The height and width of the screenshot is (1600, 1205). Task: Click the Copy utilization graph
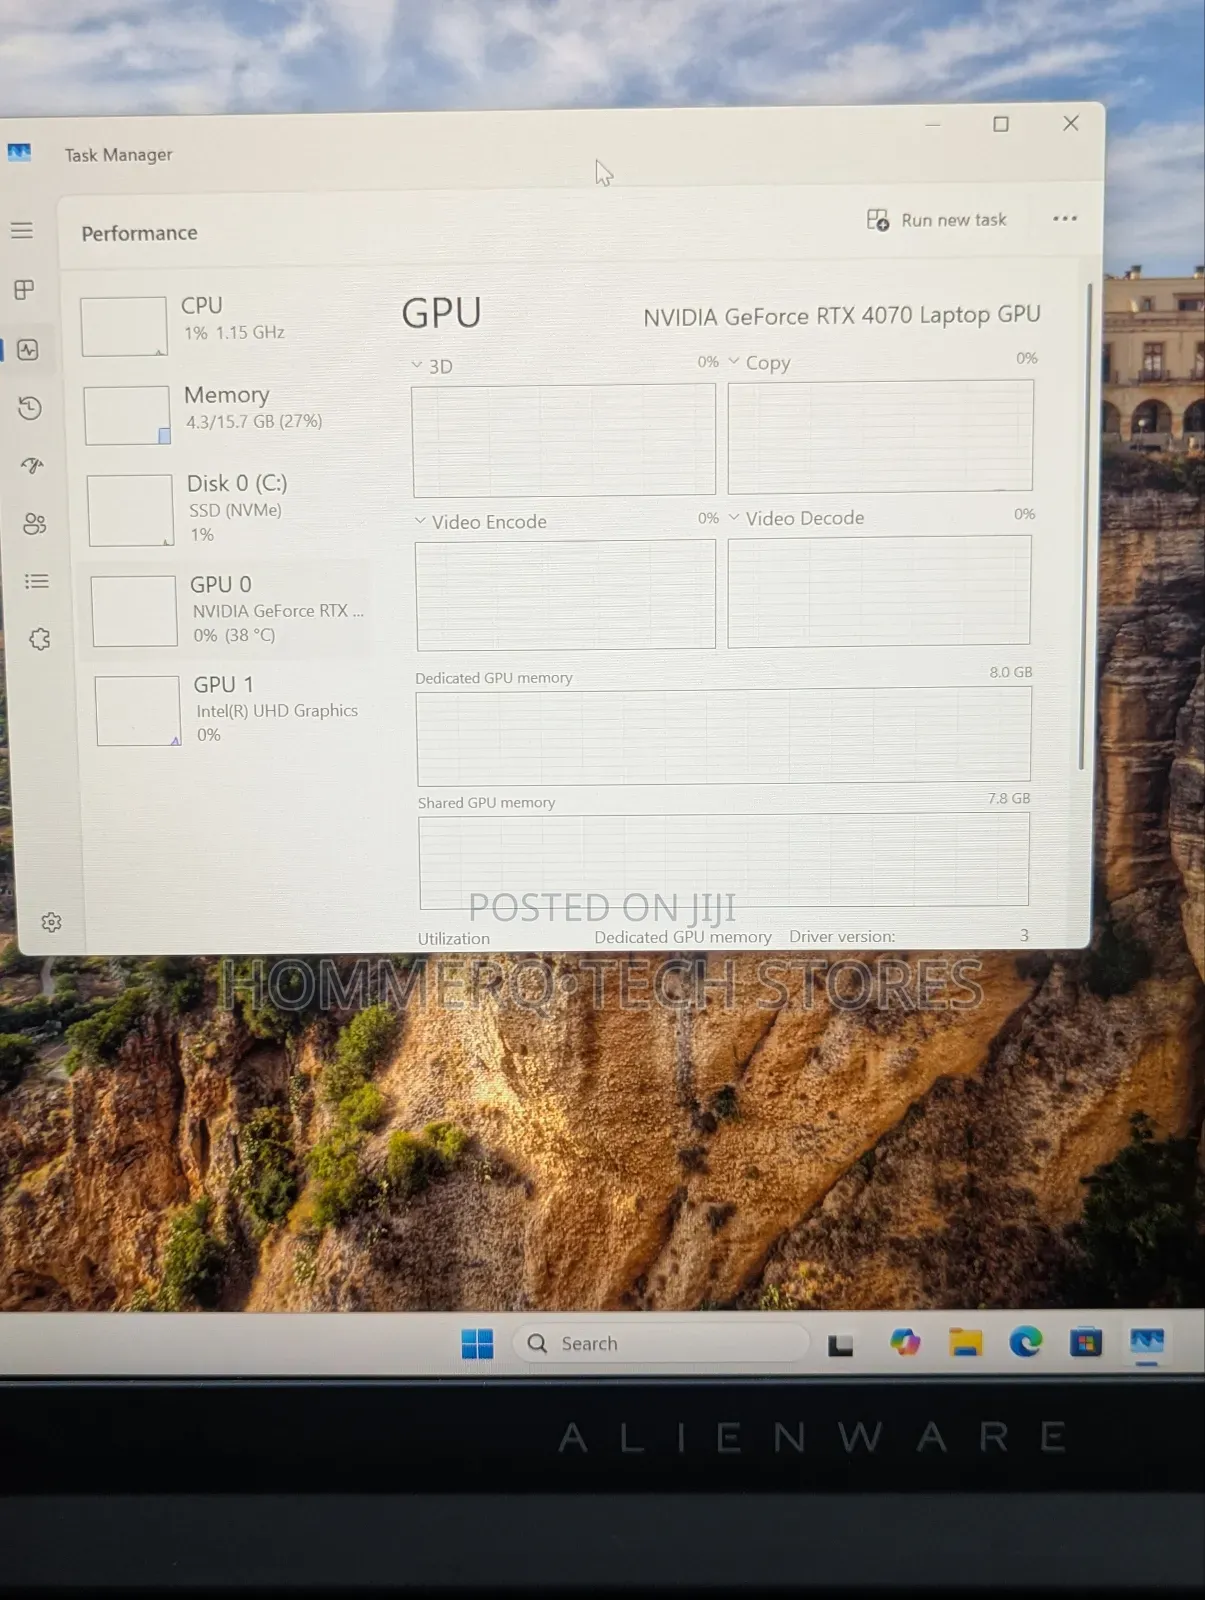click(880, 436)
